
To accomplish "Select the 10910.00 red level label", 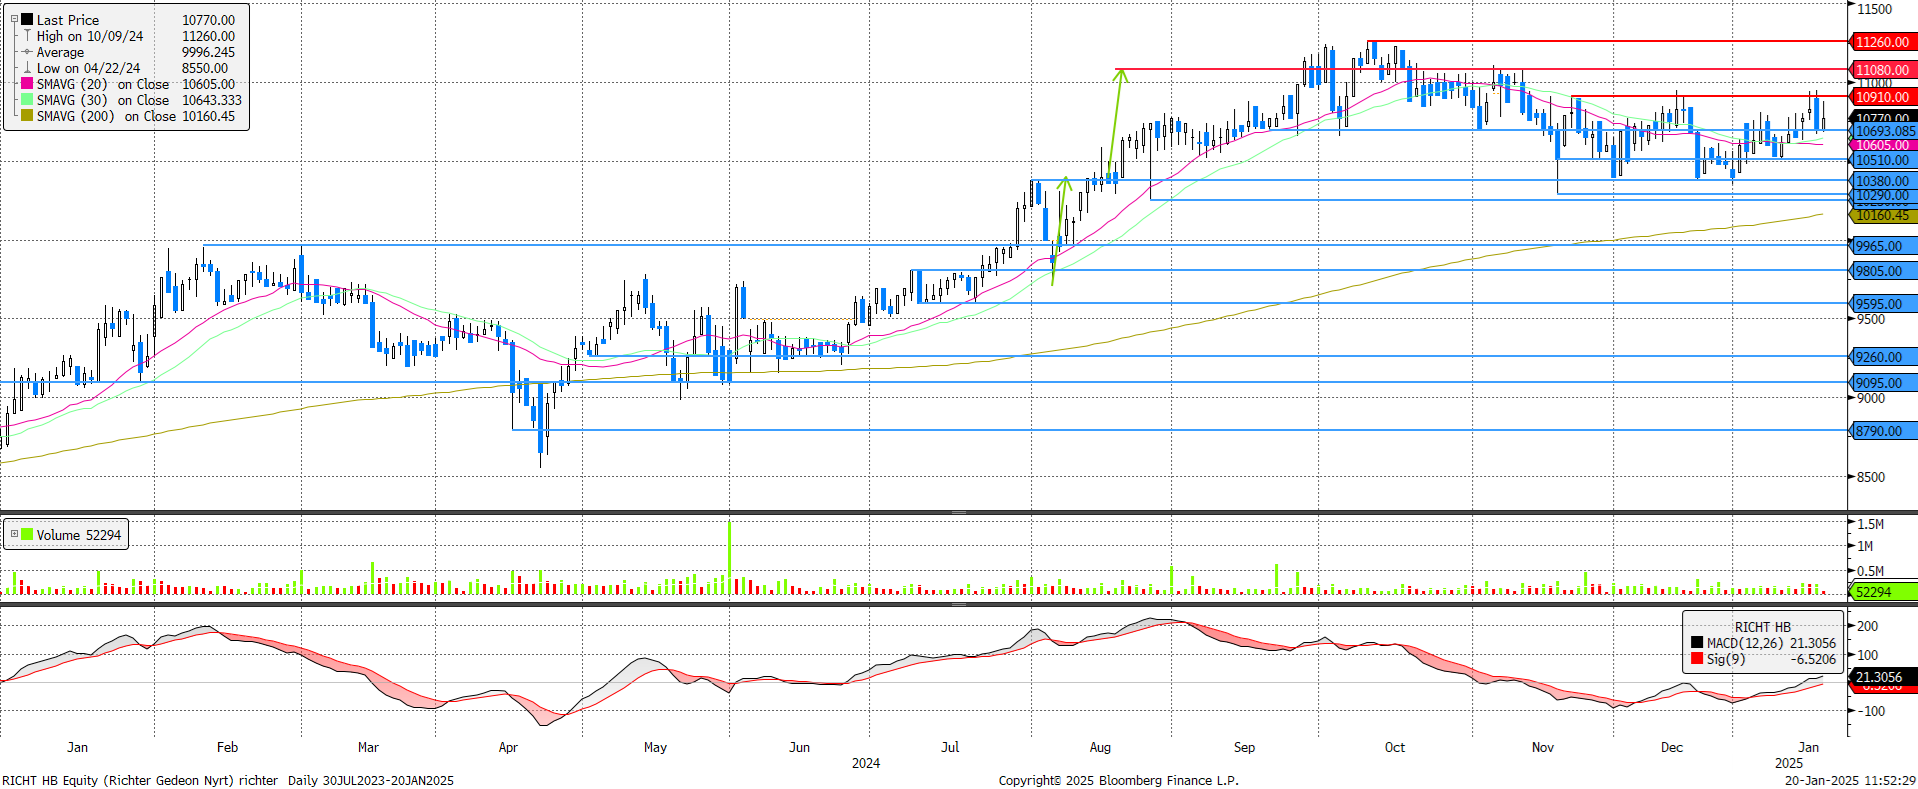I will 1883,97.
